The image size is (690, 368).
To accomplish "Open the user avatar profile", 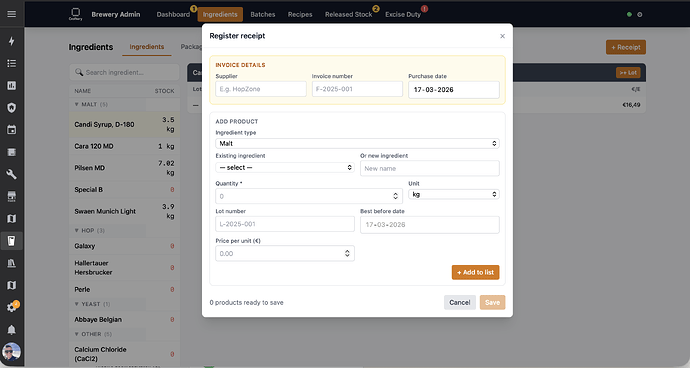I will tap(11, 353).
